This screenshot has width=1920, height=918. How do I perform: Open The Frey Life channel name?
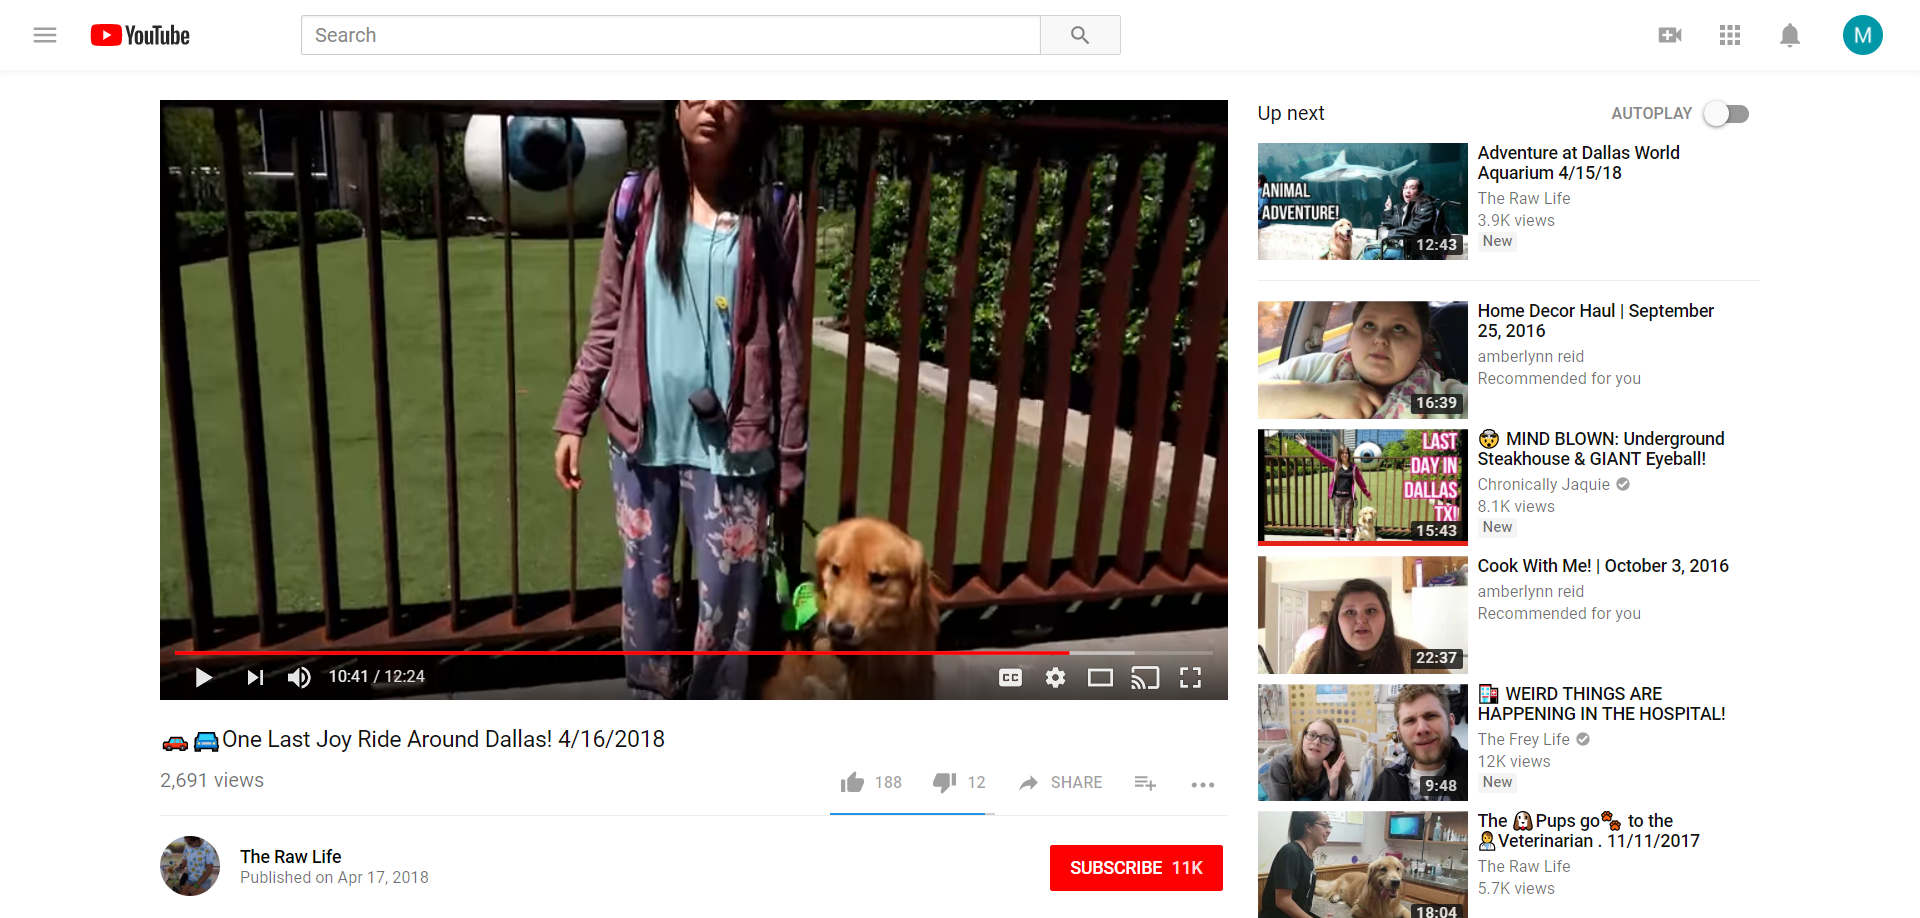coord(1524,739)
